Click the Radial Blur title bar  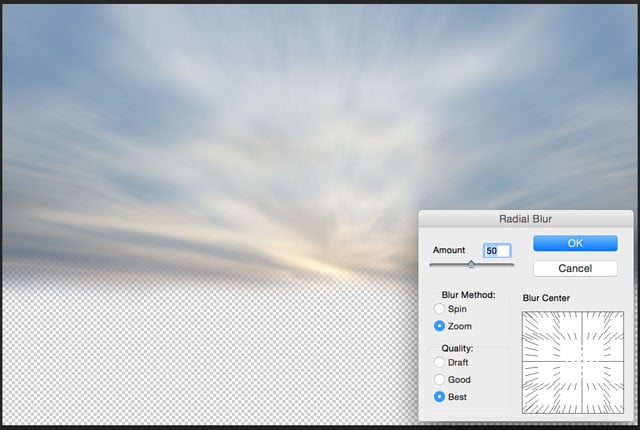tap(526, 219)
